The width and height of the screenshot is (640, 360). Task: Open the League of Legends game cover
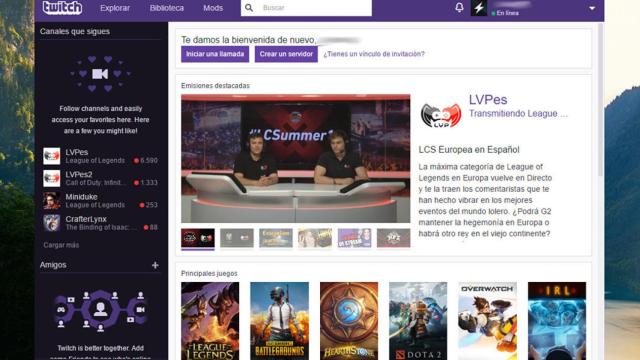coord(210,321)
